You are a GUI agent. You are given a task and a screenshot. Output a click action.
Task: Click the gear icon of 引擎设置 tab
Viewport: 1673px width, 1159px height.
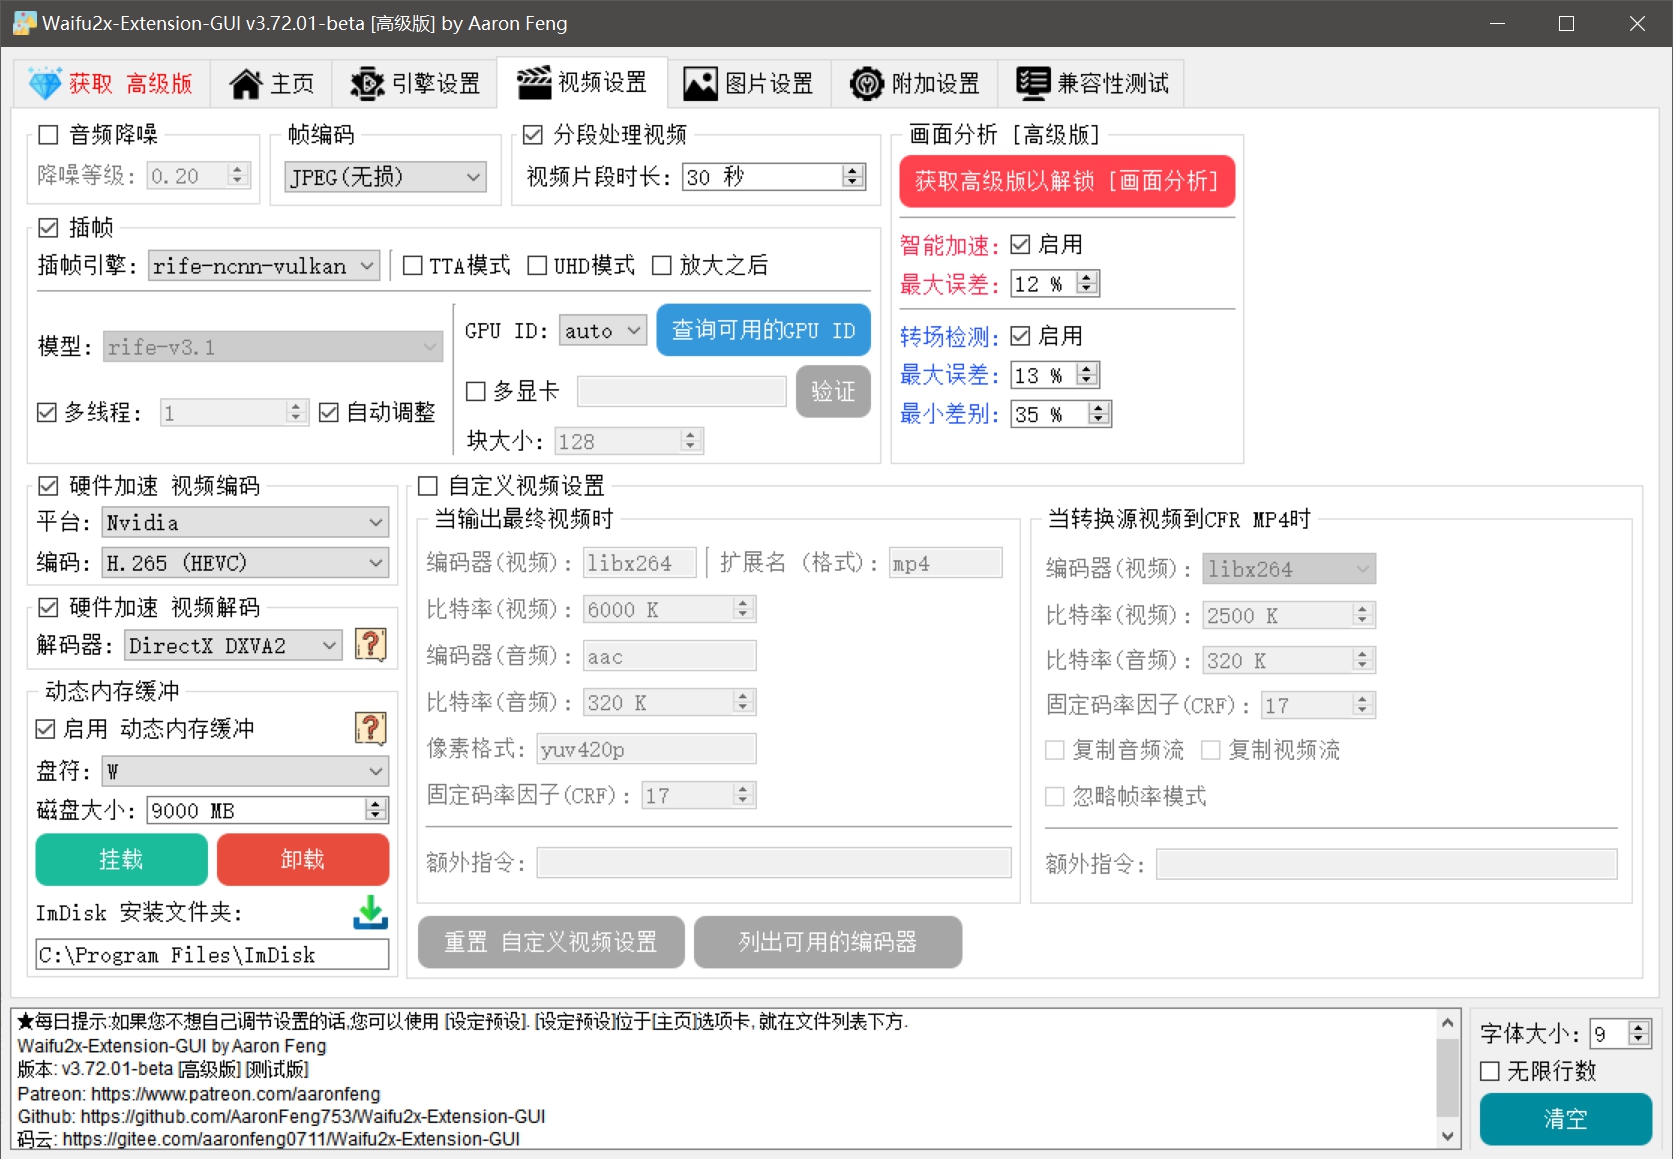click(x=367, y=83)
